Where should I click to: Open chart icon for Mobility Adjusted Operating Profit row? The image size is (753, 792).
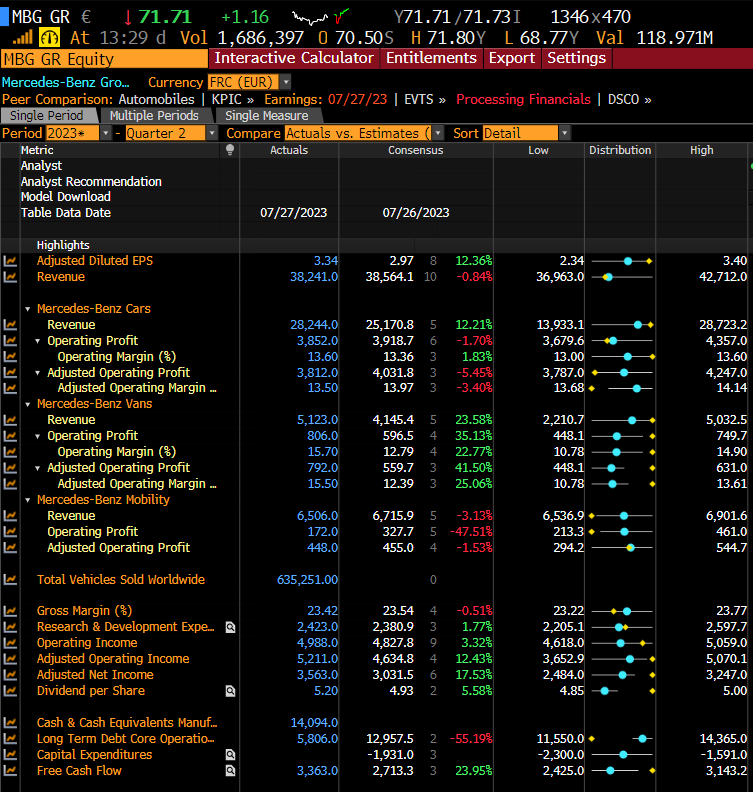pyautogui.click(x=10, y=548)
